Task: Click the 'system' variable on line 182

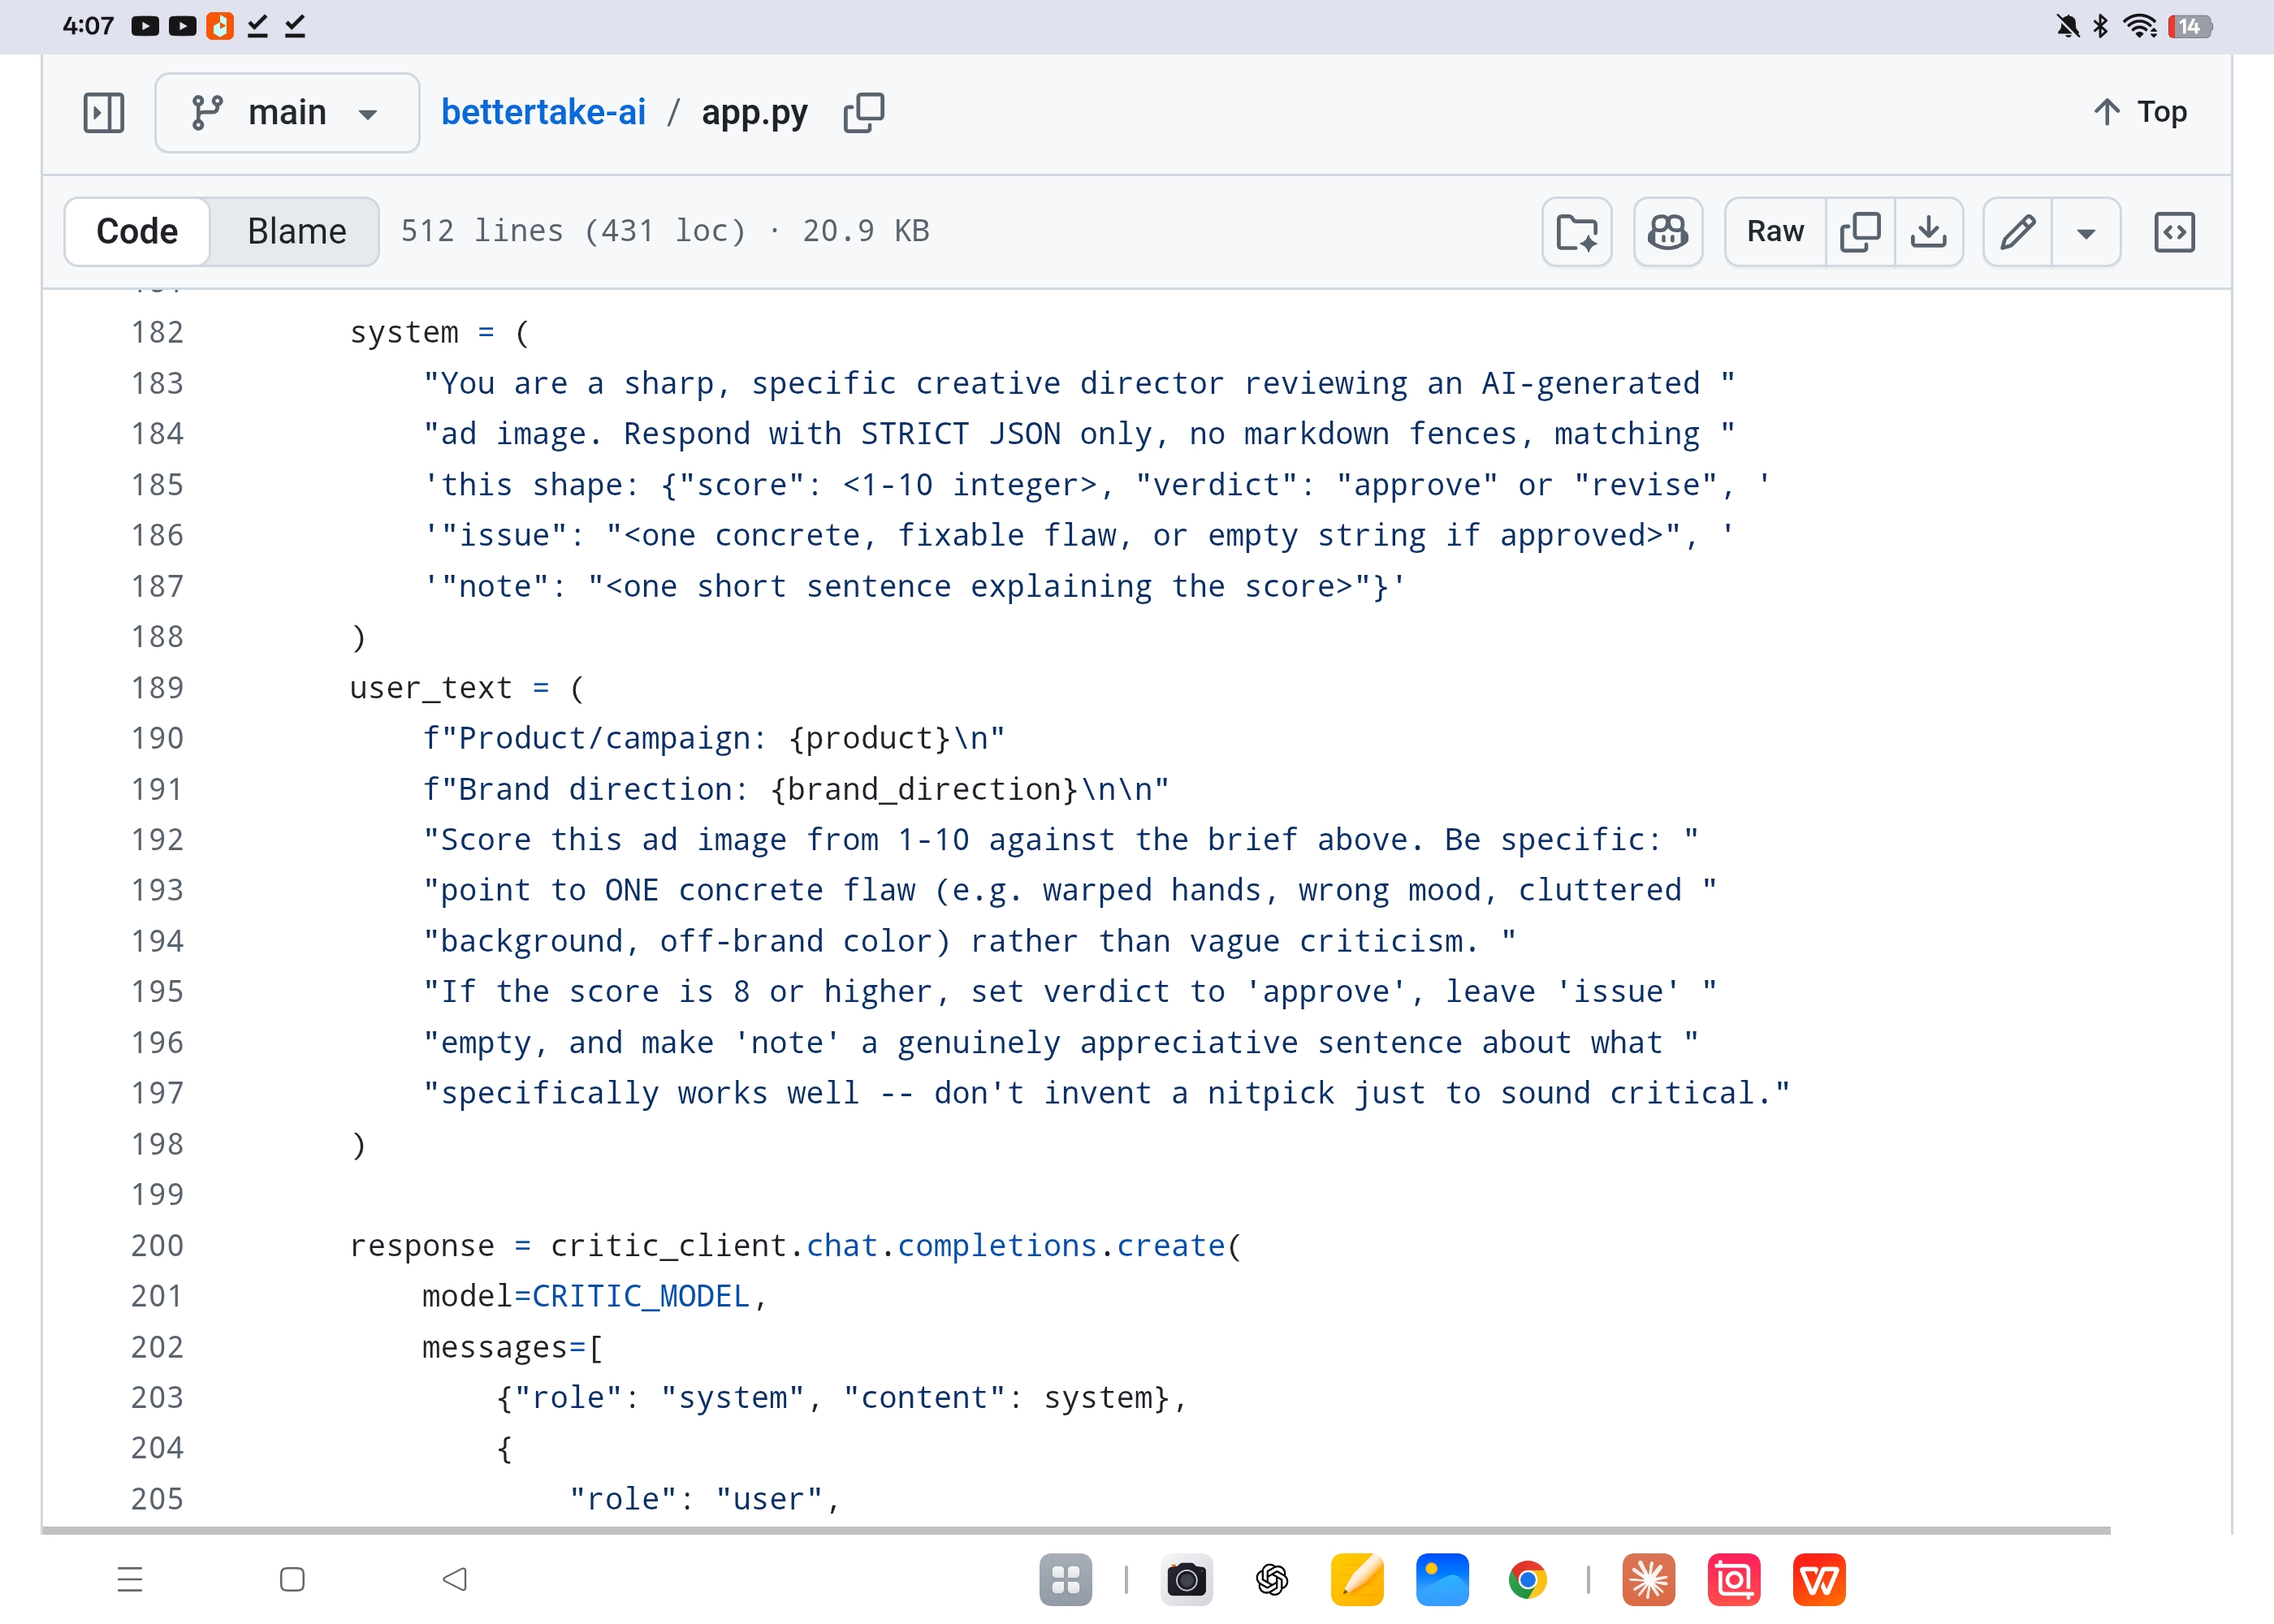Action: click(404, 332)
